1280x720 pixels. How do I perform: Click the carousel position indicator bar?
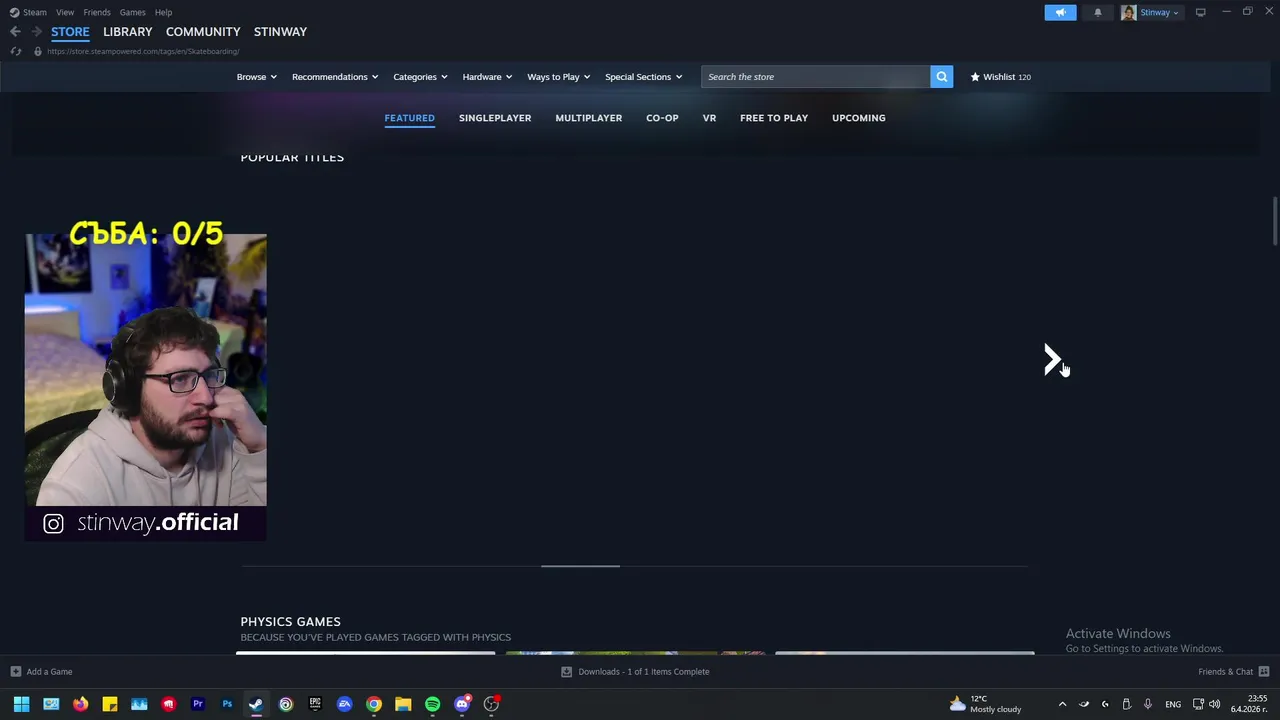click(x=580, y=566)
